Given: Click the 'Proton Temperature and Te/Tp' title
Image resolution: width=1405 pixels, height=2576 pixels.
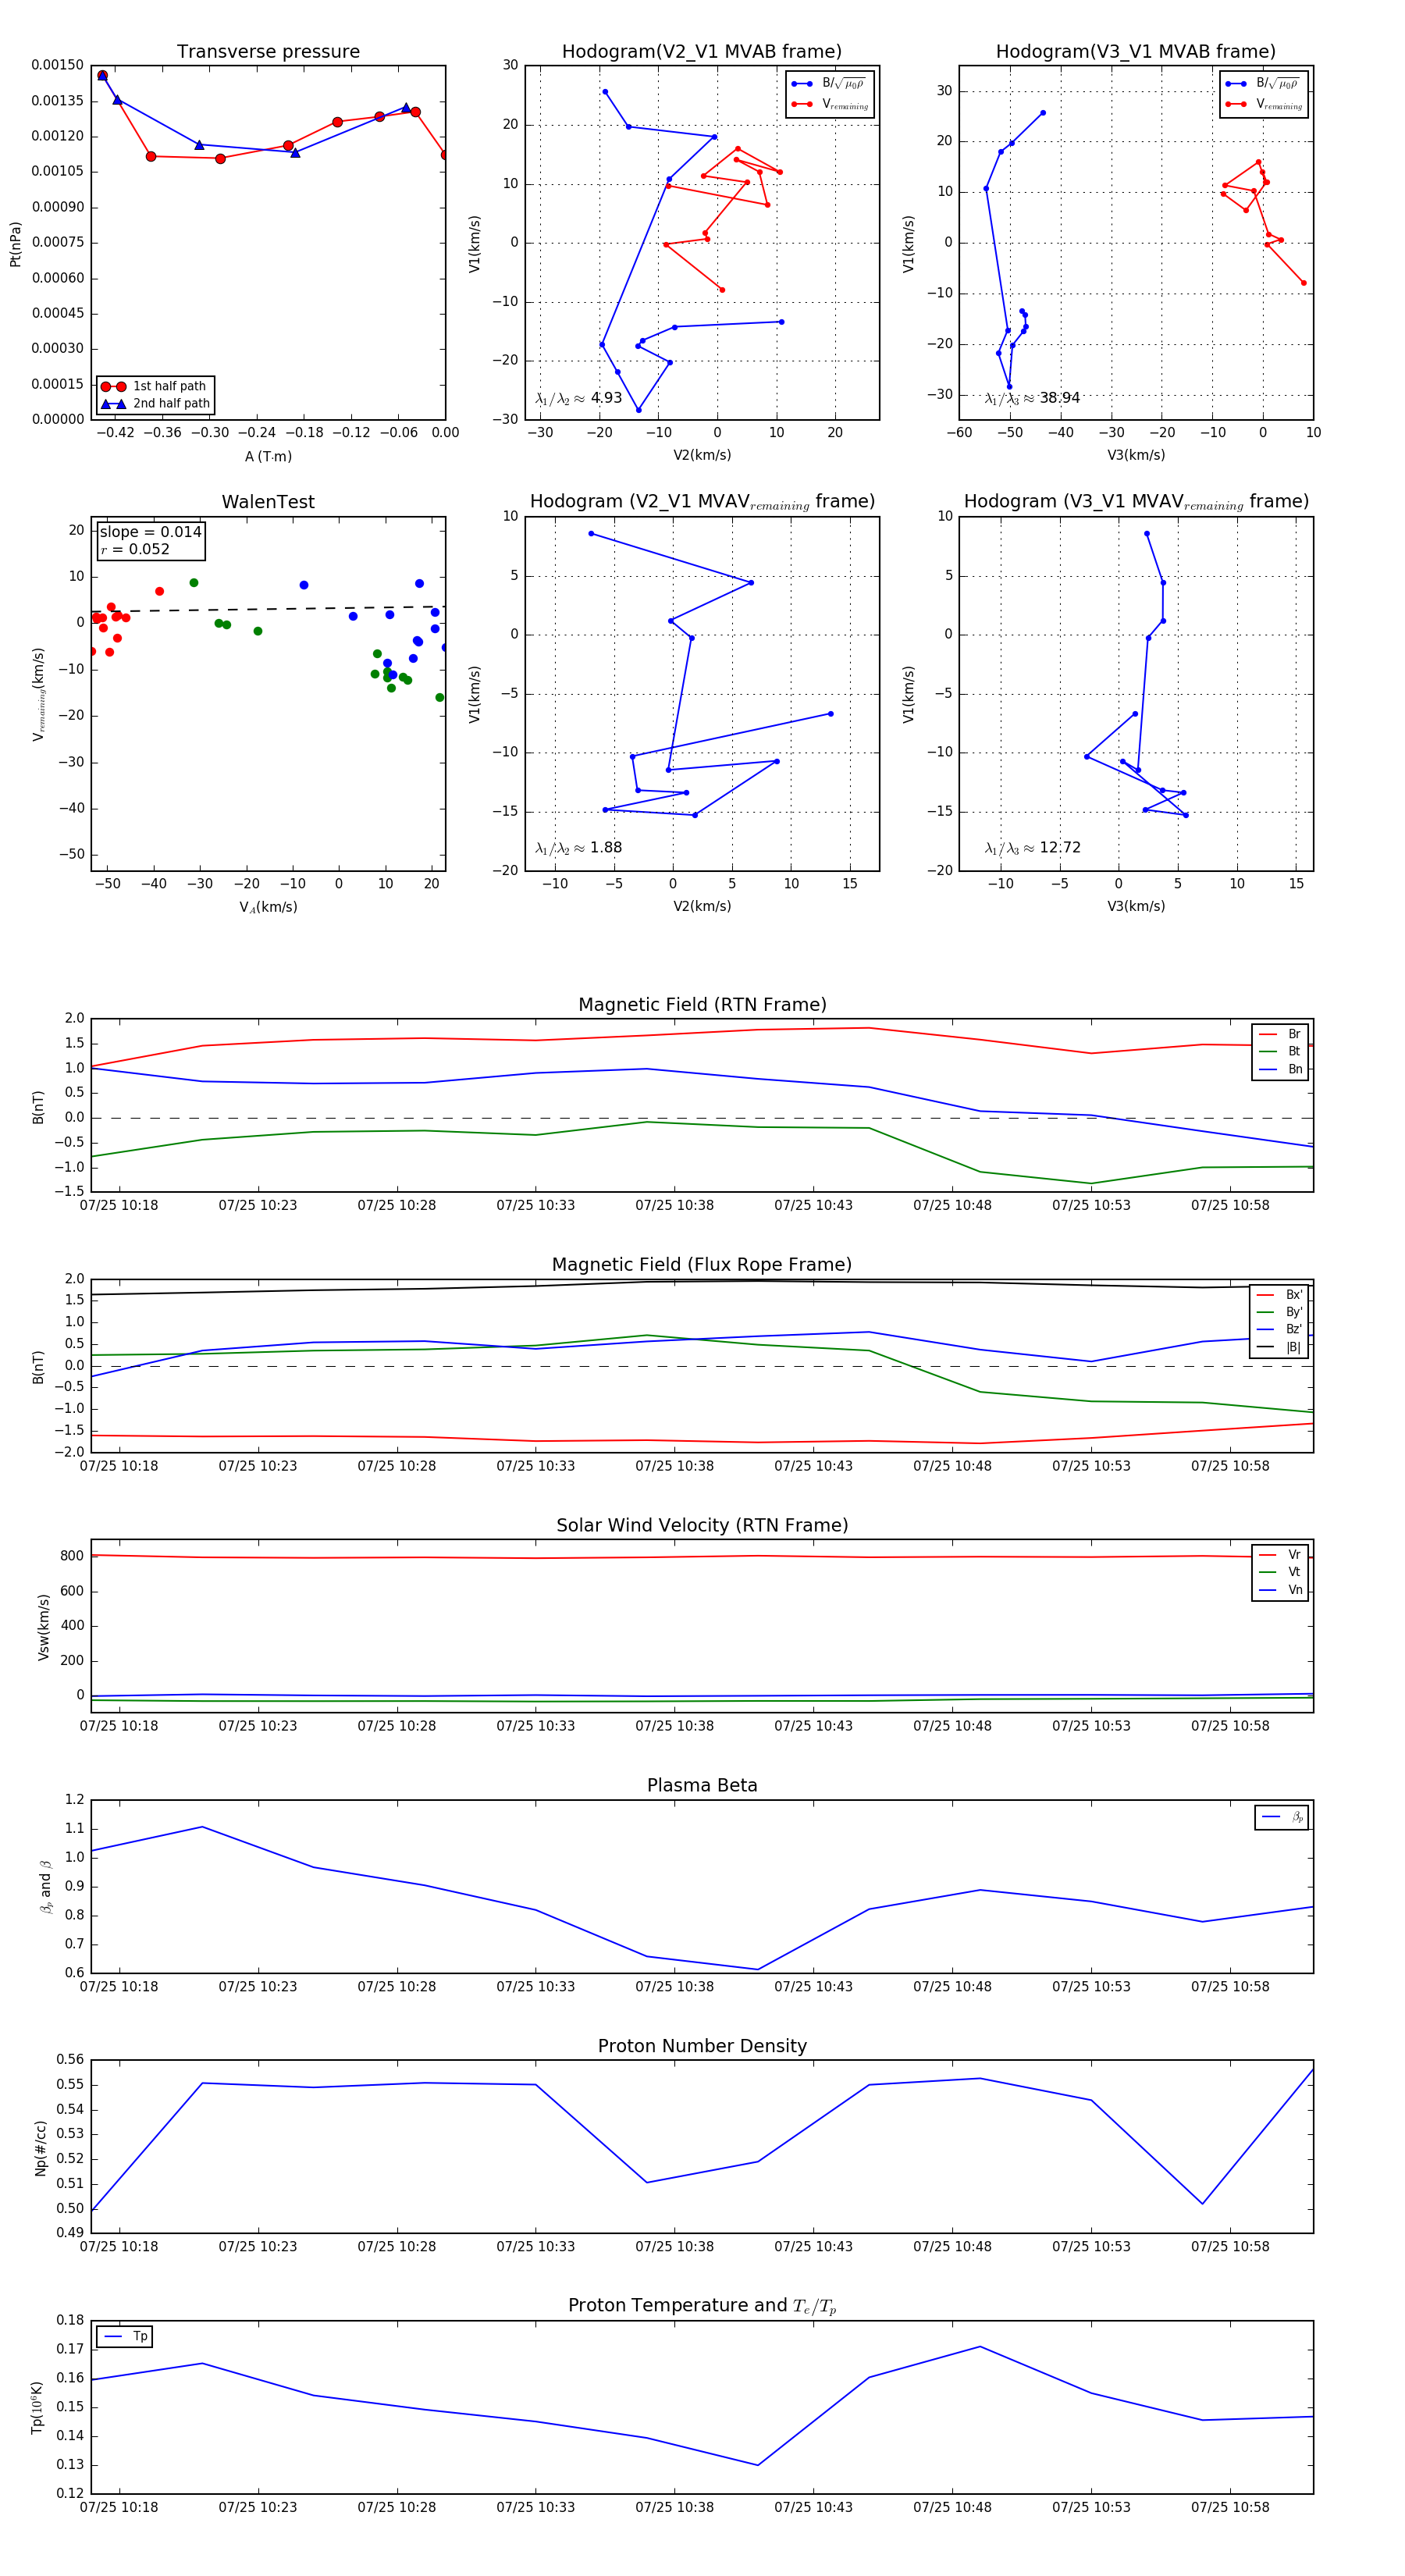Looking at the screenshot, I should point(702,2306).
